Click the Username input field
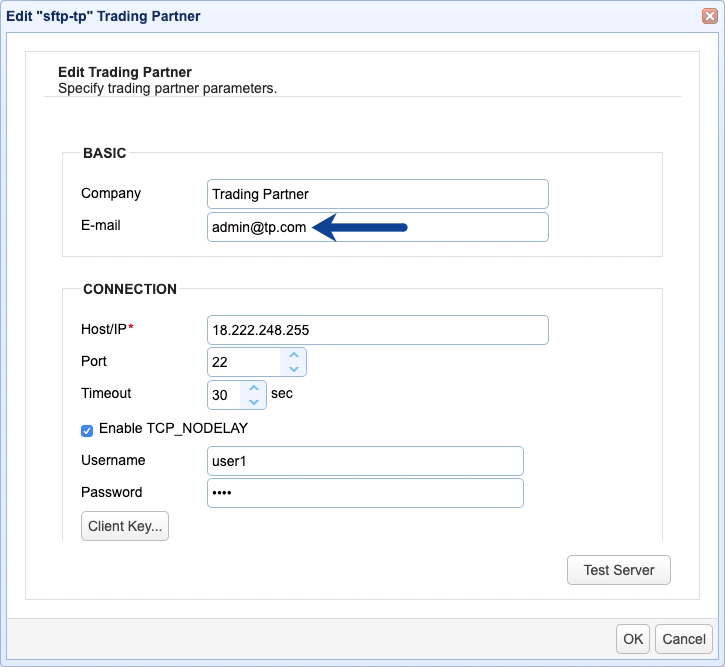Image resolution: width=725 pixels, height=667 pixels. 365,461
